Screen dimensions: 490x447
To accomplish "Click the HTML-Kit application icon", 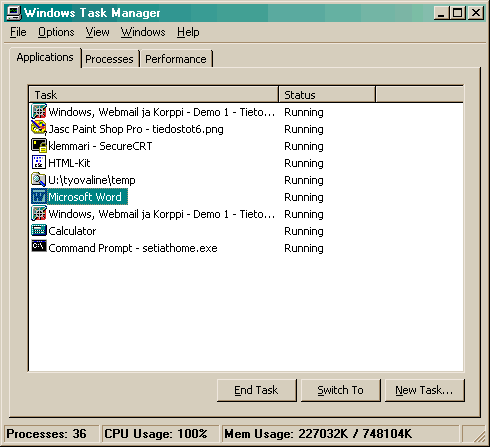I will [x=39, y=162].
